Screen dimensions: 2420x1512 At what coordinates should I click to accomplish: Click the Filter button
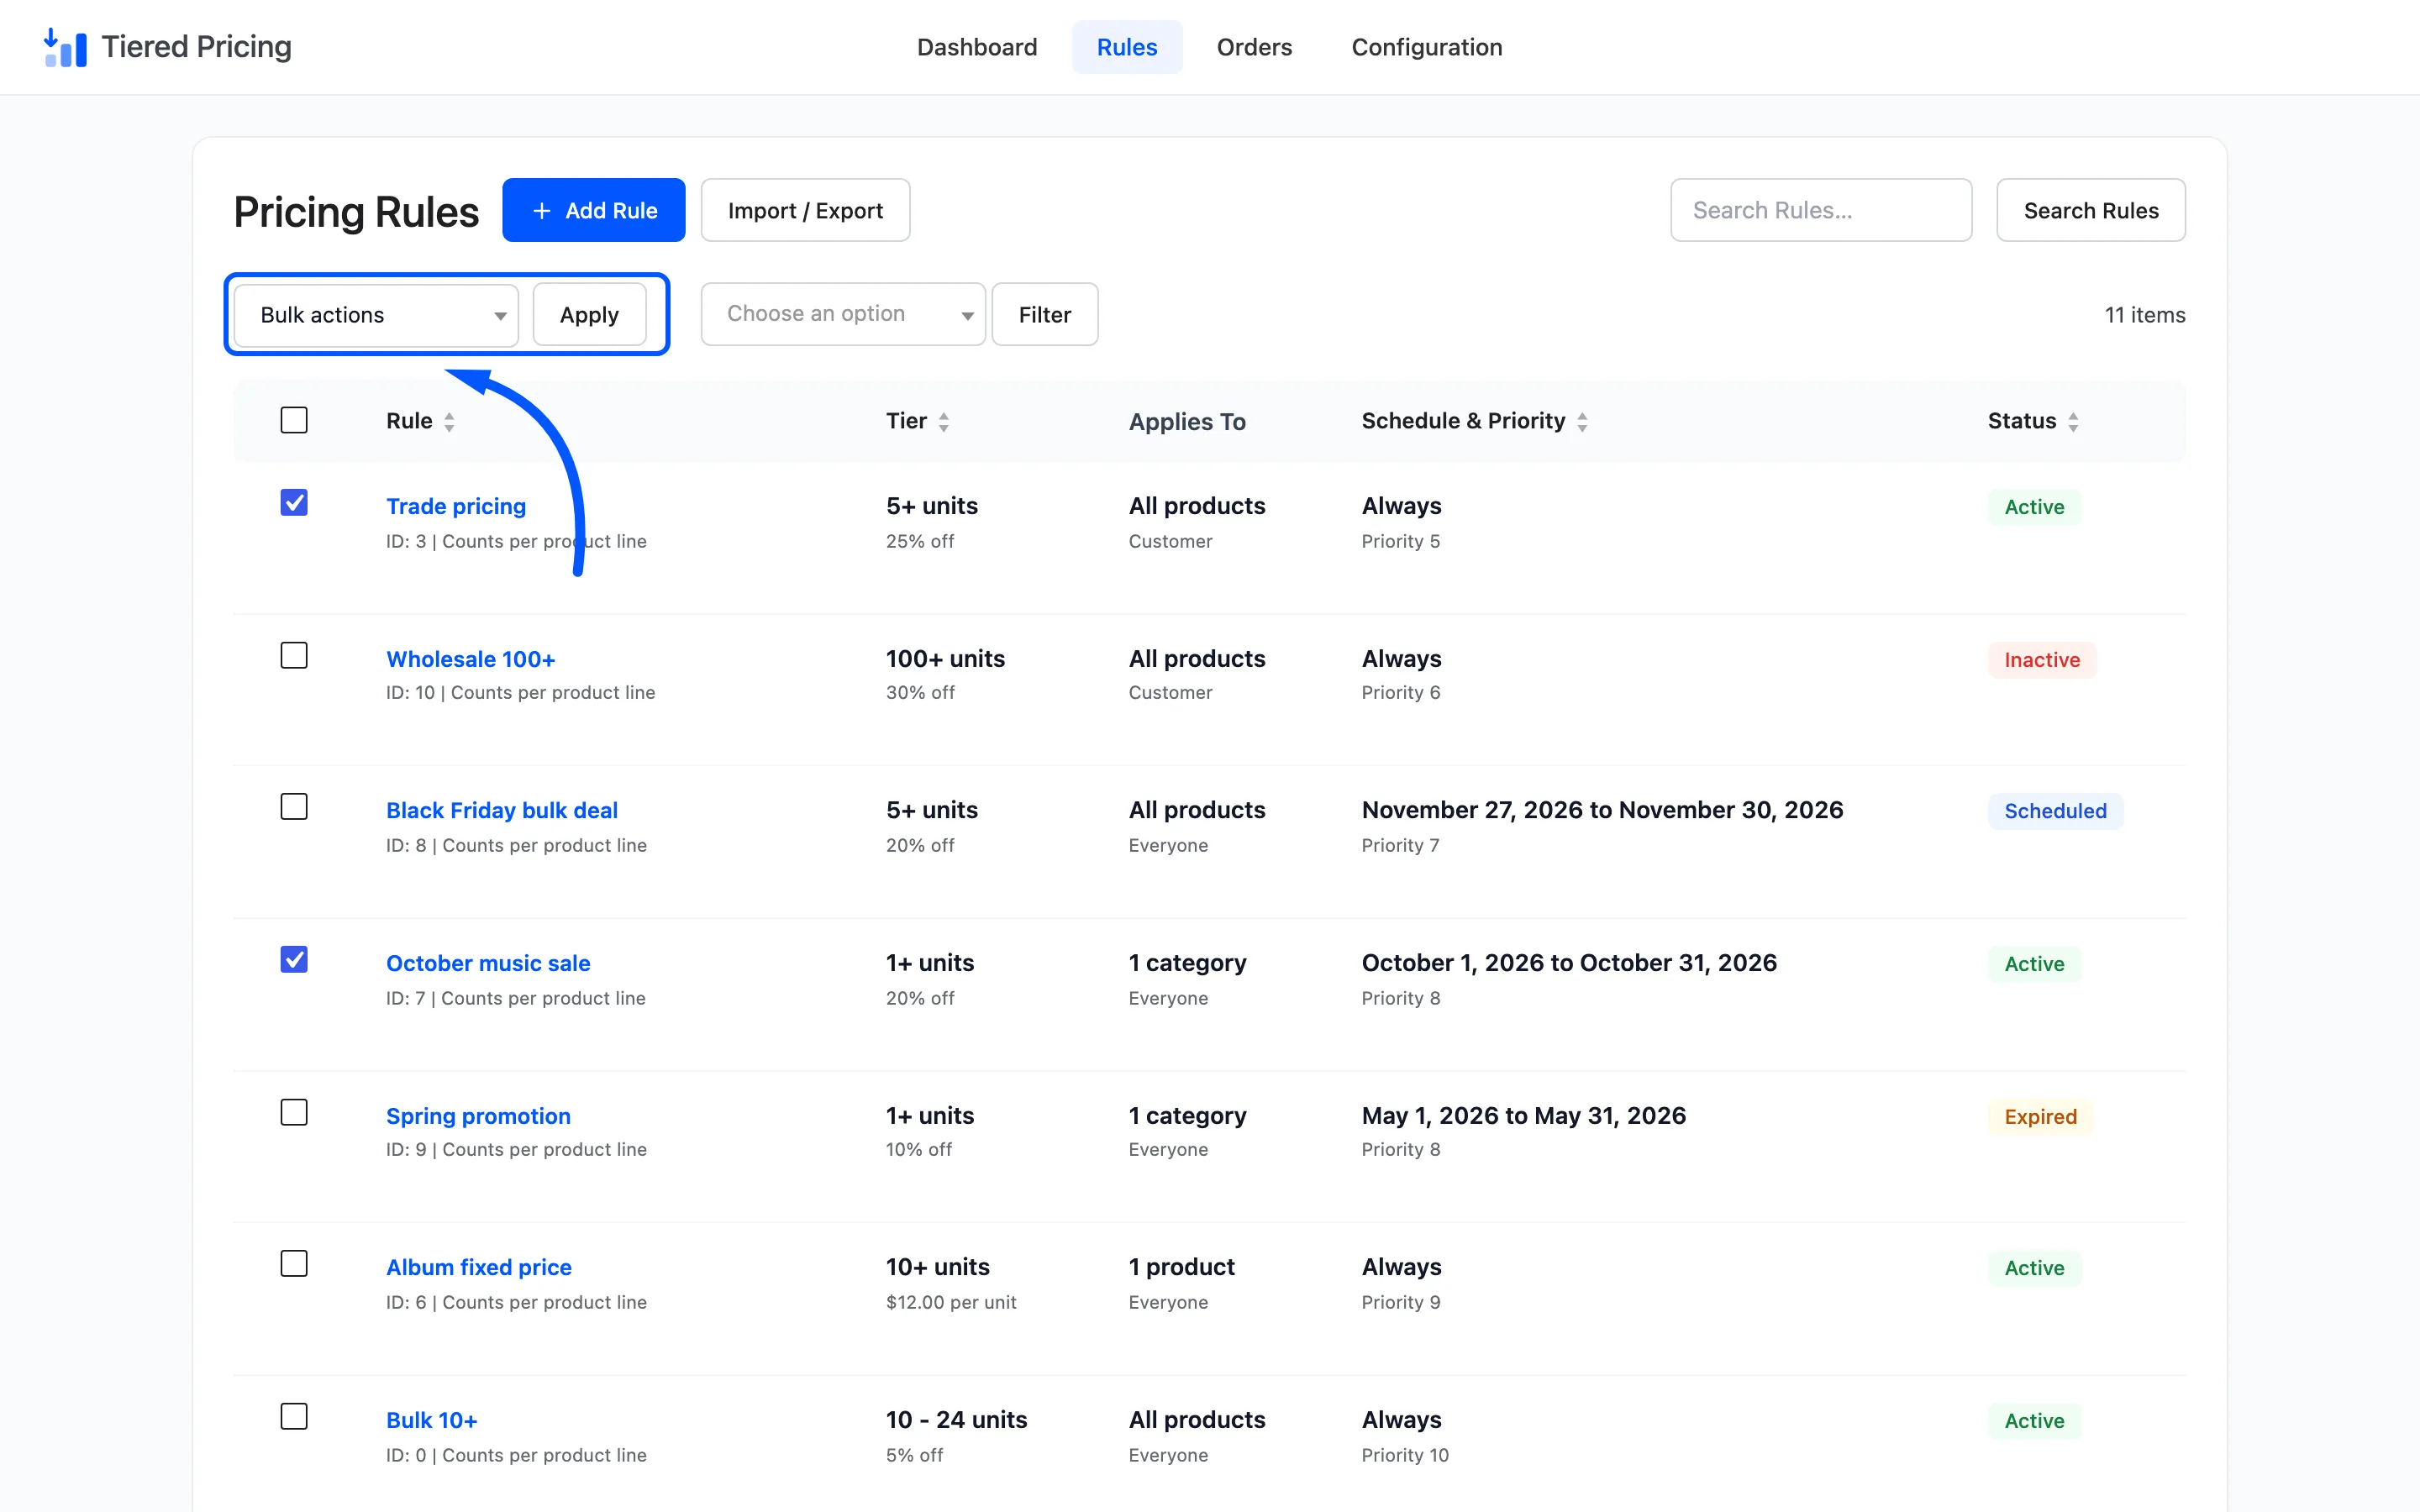(x=1044, y=314)
